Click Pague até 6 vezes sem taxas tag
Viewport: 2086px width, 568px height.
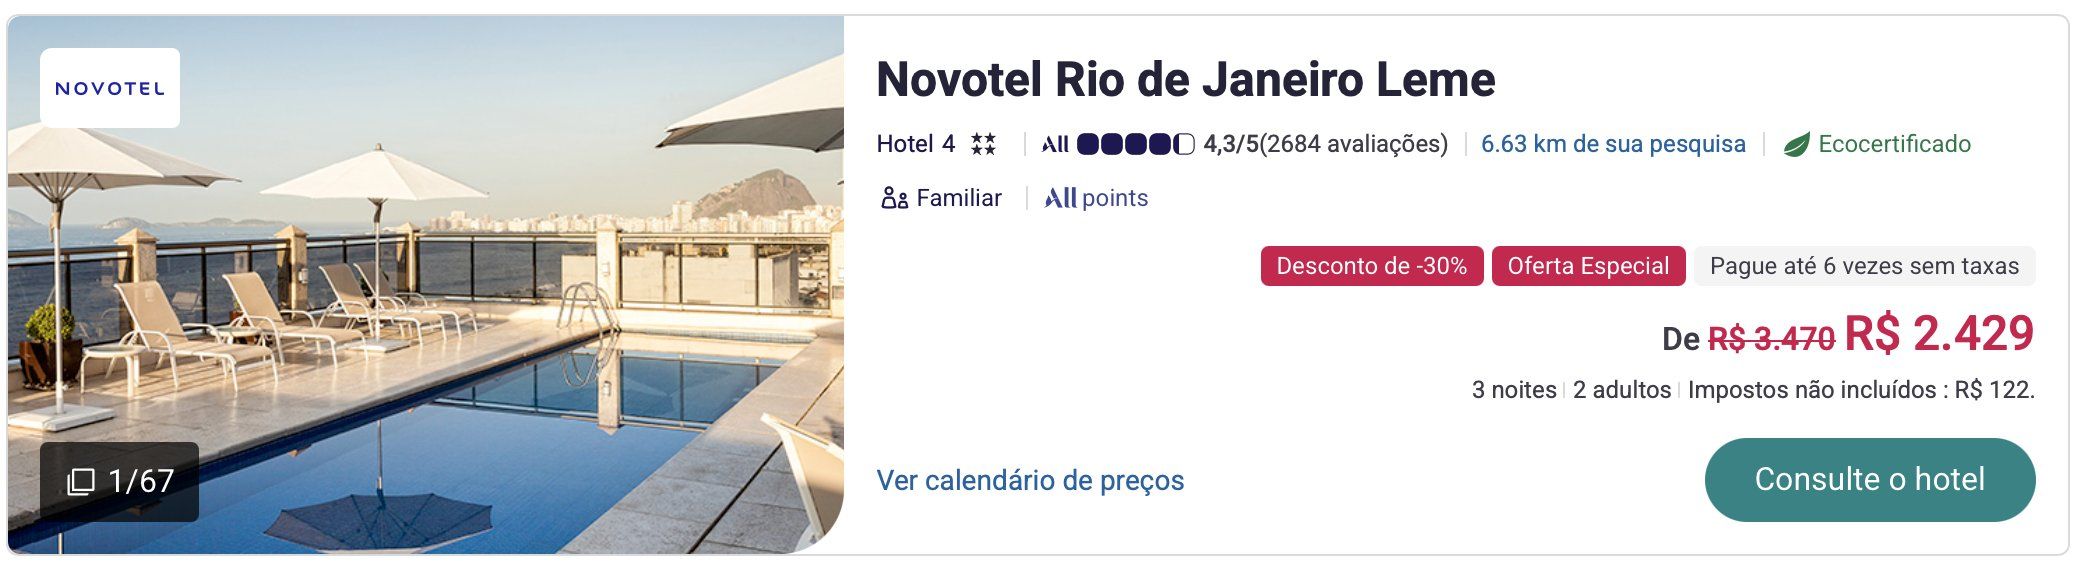1864,266
